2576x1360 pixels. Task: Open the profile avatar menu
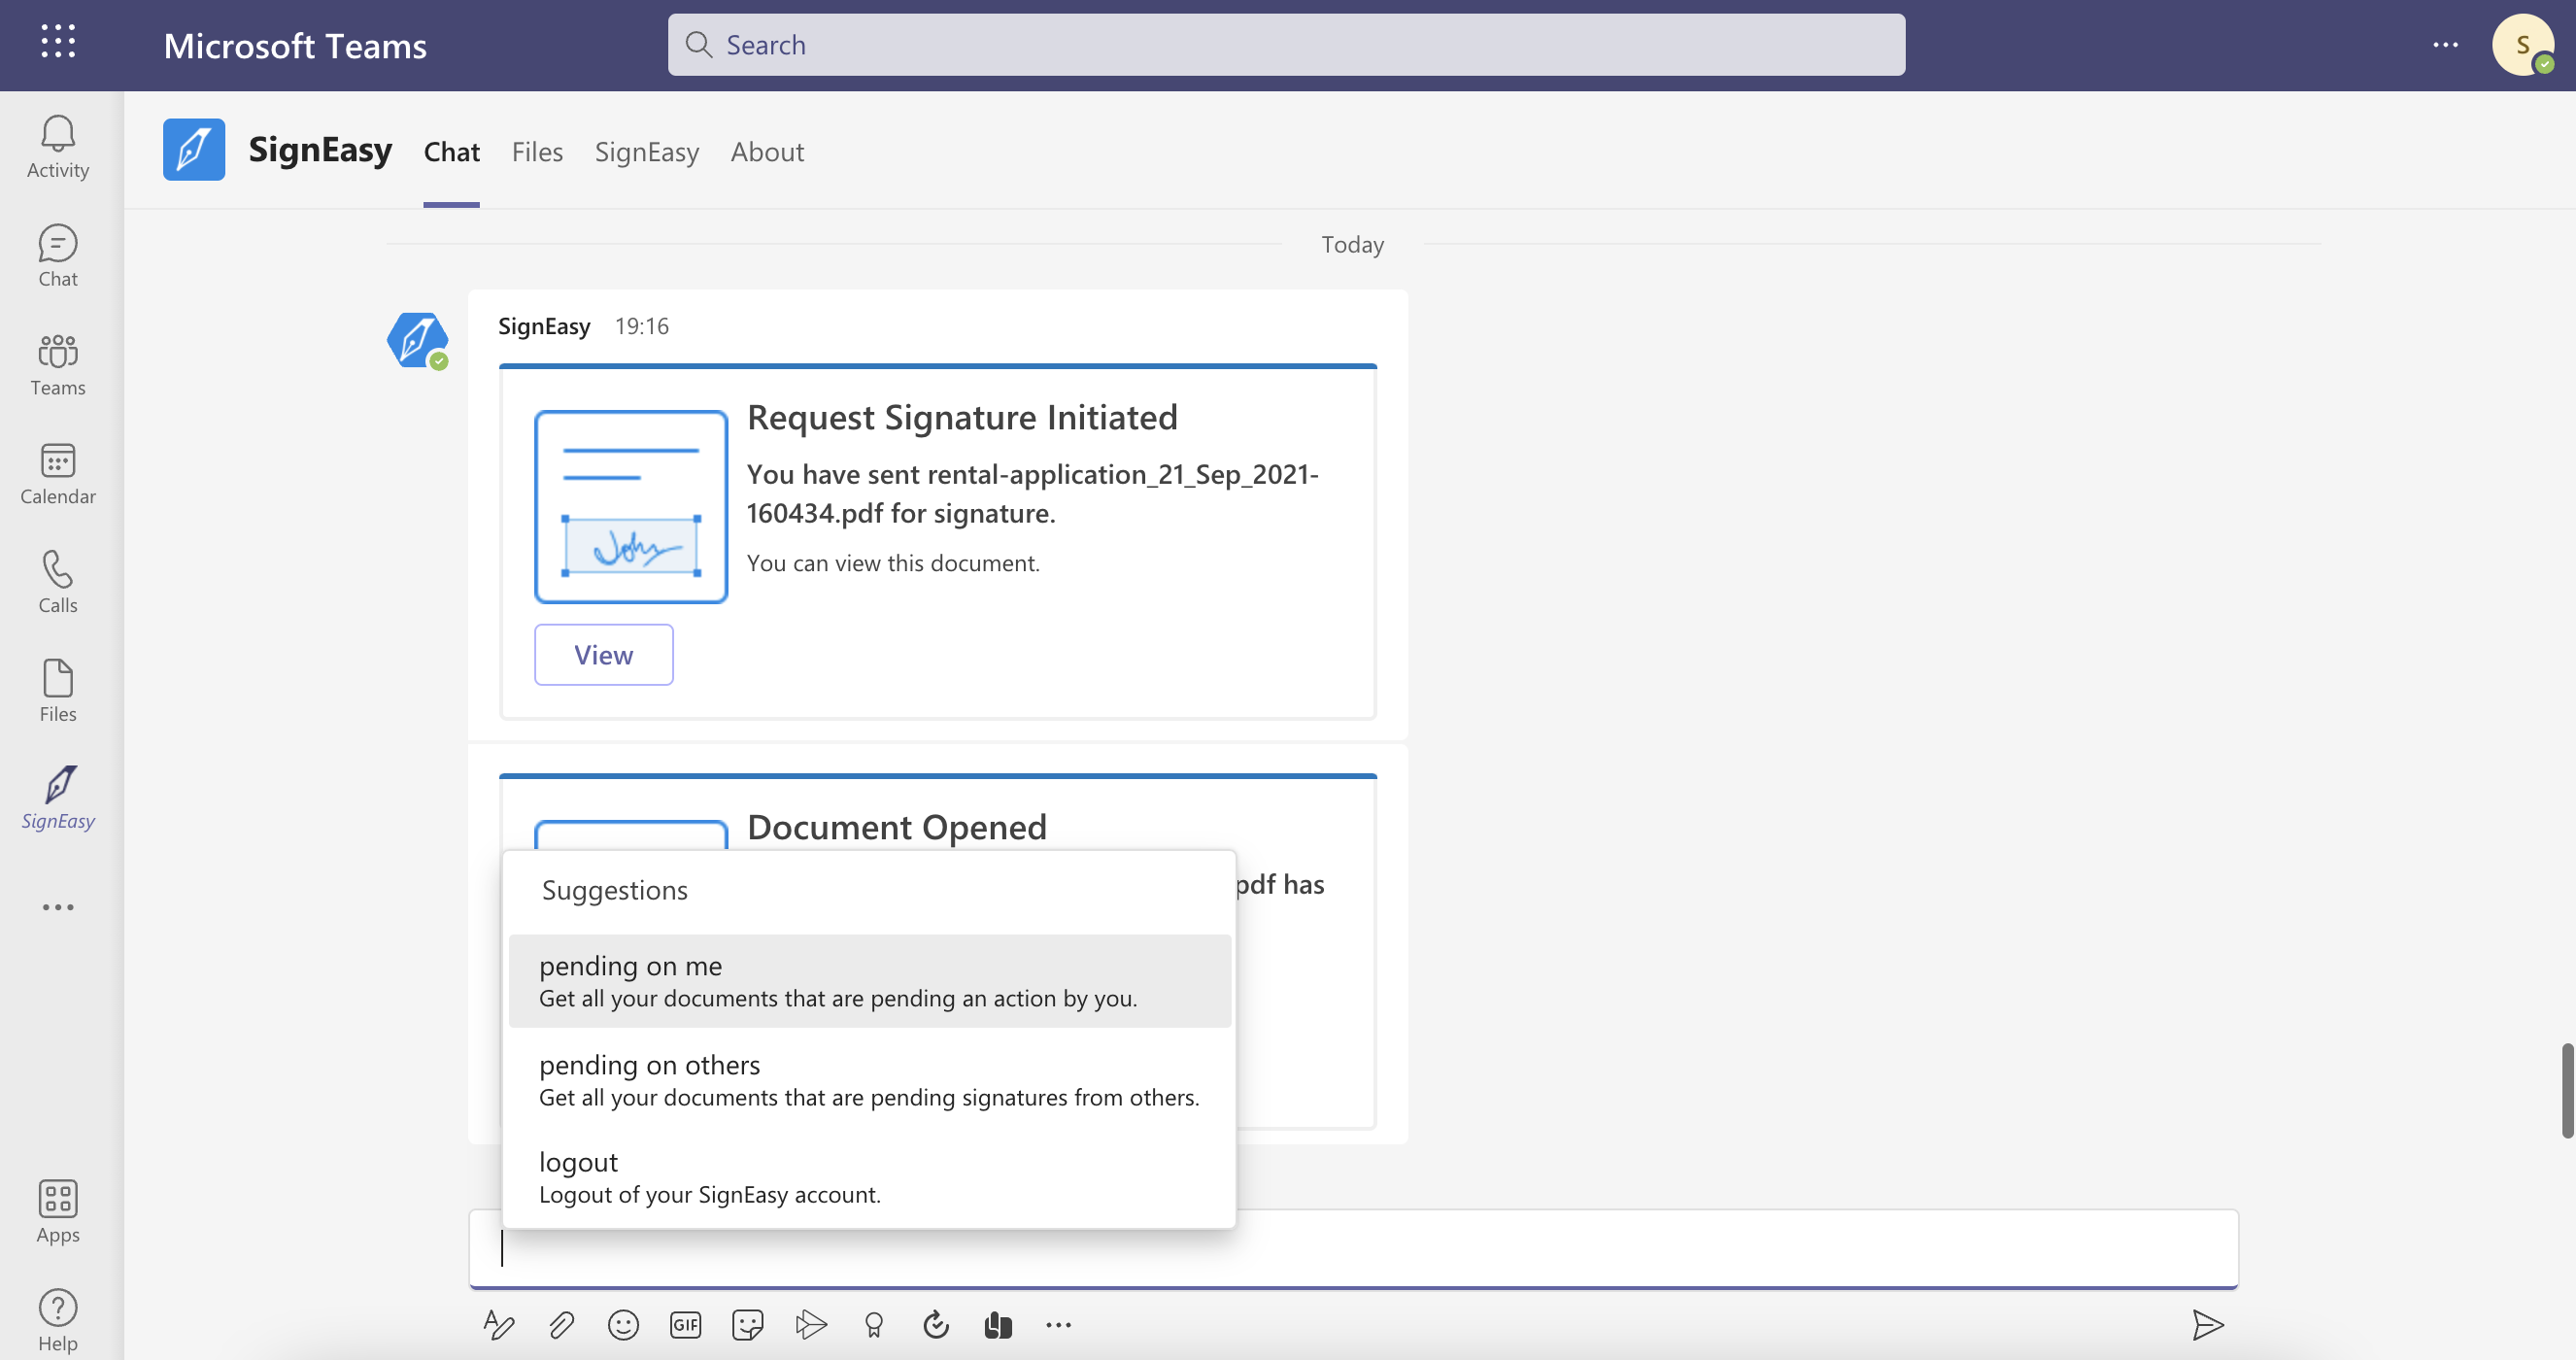coord(2522,45)
